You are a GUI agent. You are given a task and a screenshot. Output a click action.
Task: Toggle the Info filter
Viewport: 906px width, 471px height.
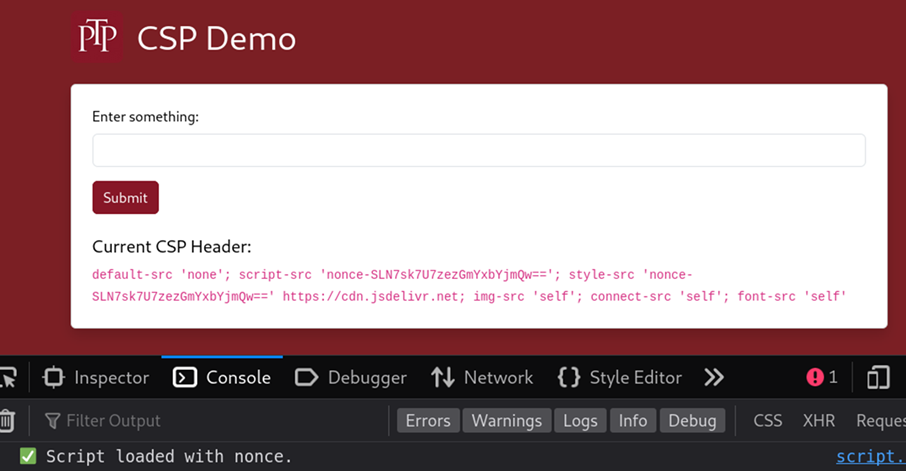[633, 421]
